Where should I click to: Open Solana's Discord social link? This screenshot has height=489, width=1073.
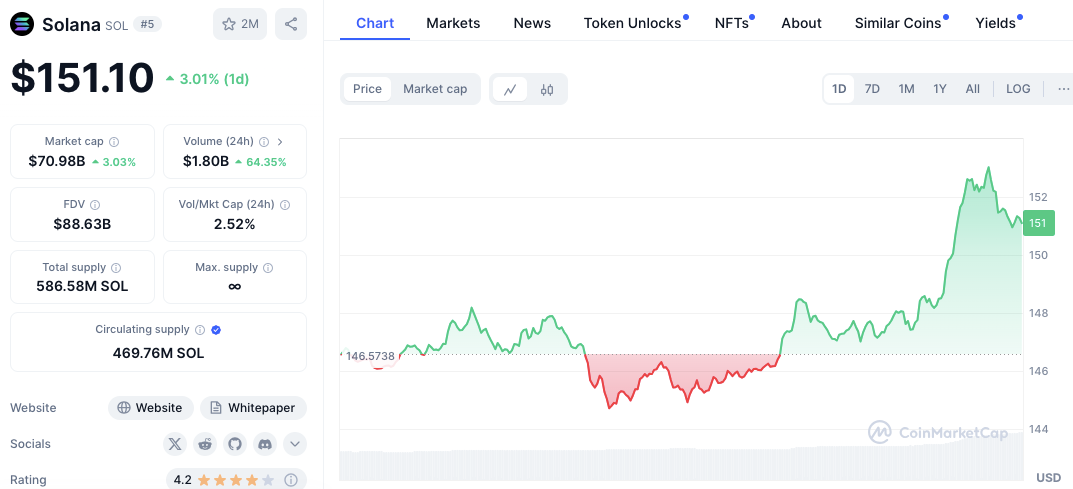click(265, 445)
